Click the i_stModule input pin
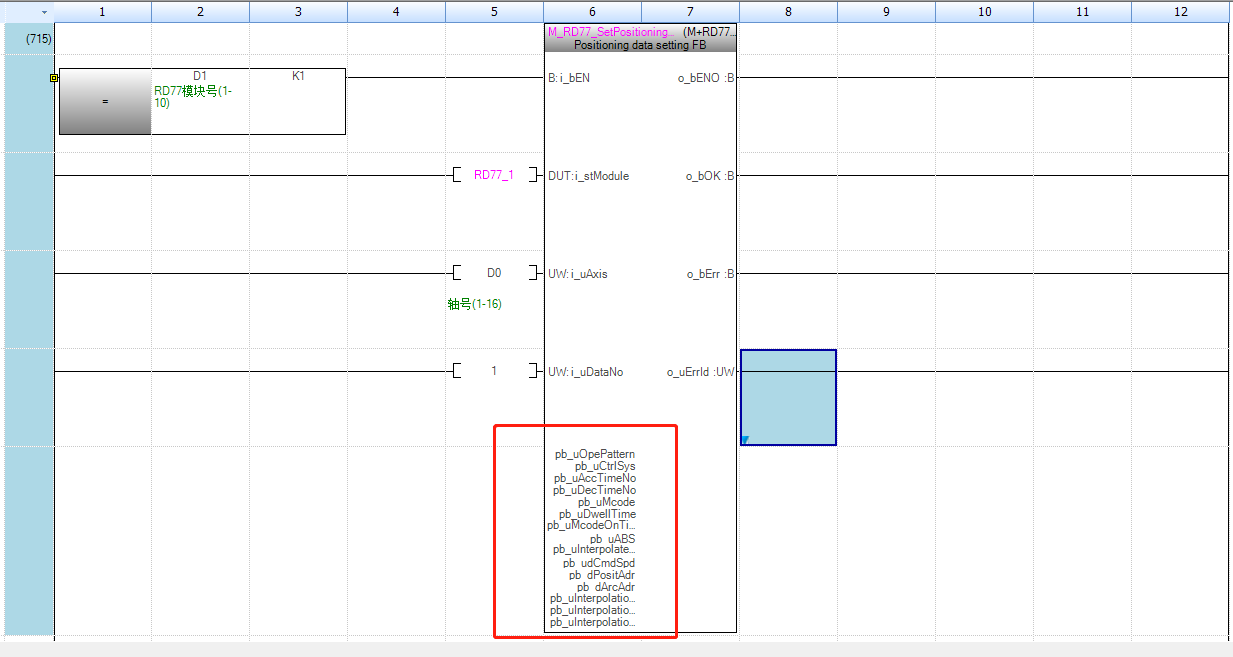This screenshot has width=1233, height=657. point(589,176)
